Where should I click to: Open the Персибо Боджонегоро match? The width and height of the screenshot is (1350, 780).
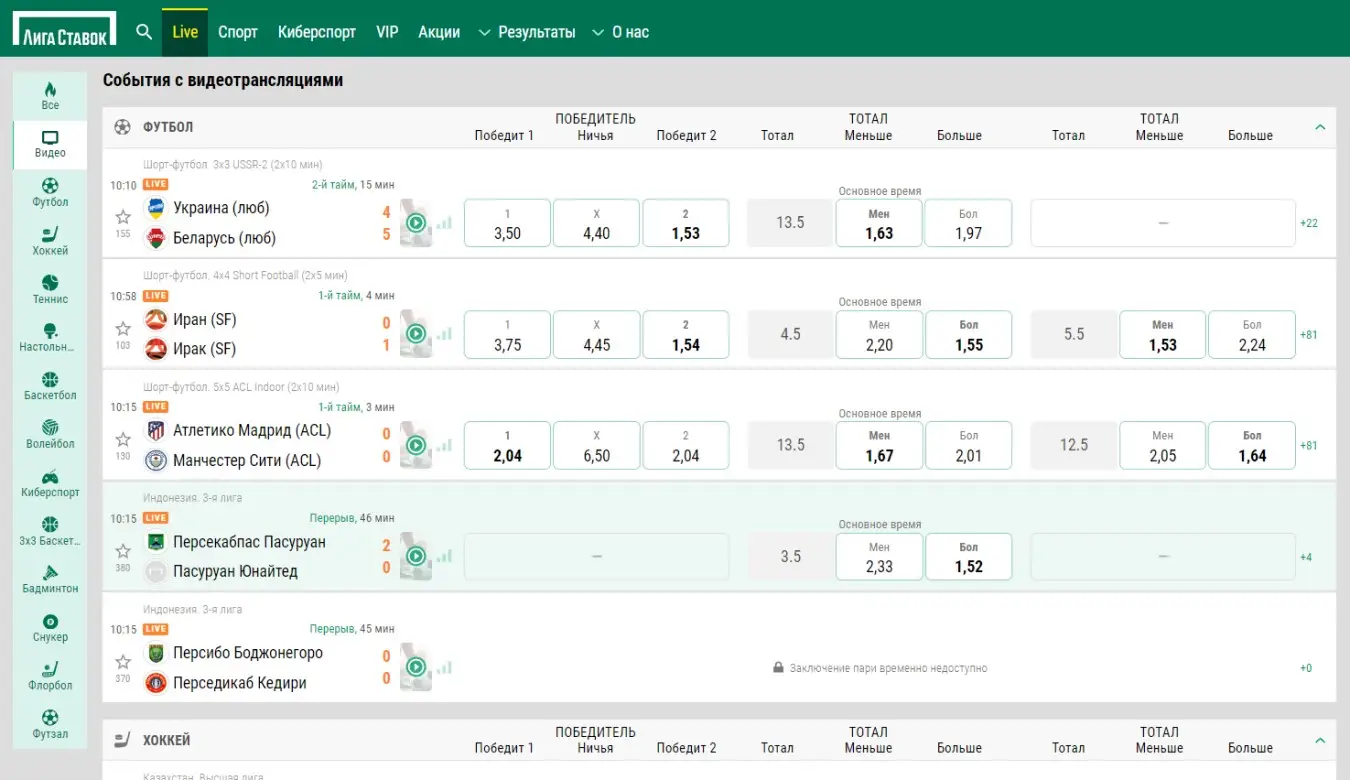coord(248,653)
